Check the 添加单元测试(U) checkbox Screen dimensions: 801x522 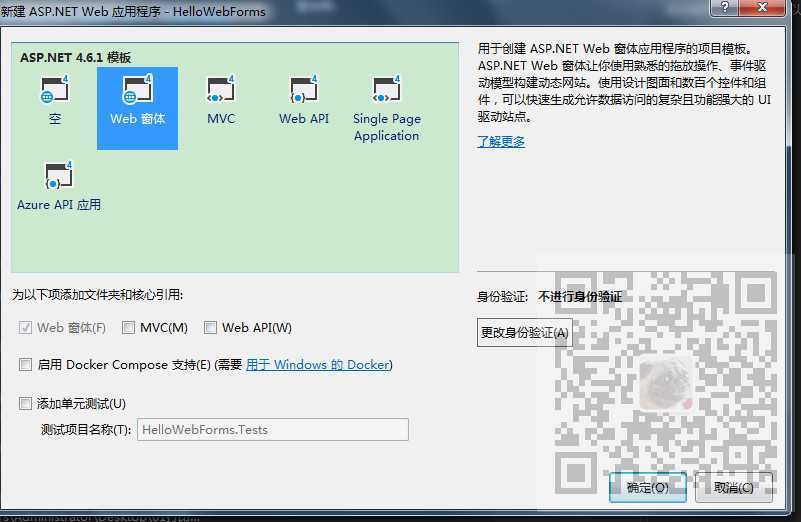(x=25, y=404)
